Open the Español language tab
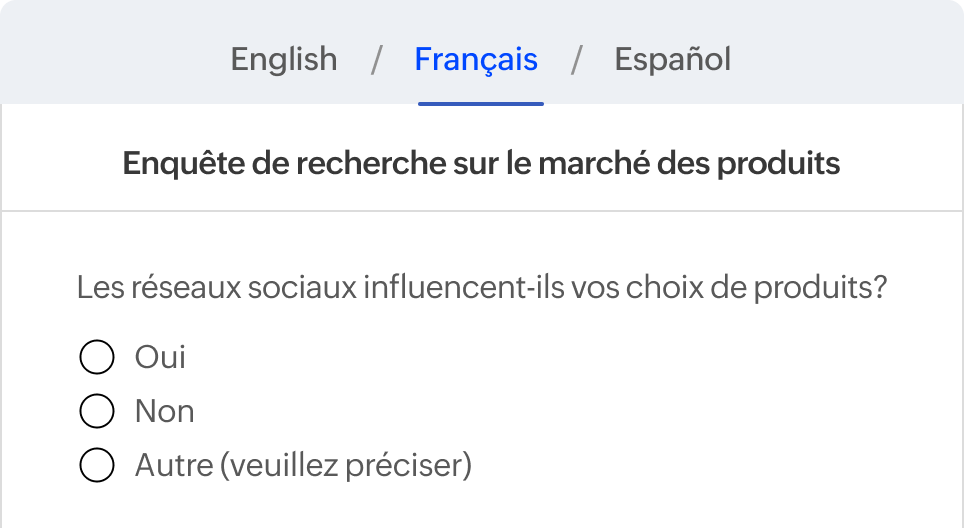The width and height of the screenshot is (964, 528). click(672, 60)
